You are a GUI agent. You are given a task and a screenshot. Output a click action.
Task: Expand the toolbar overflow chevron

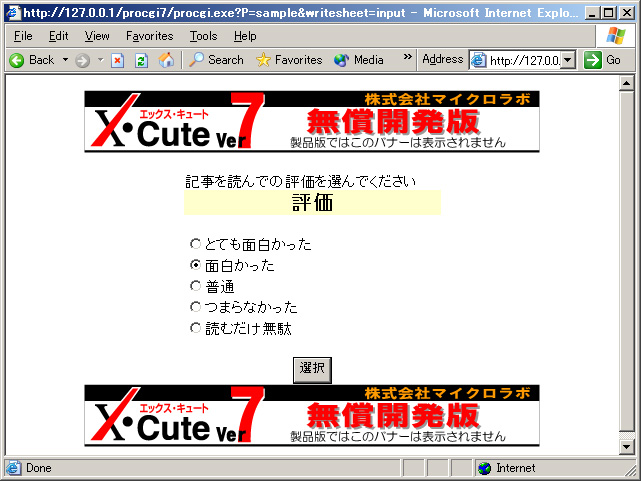407,56
